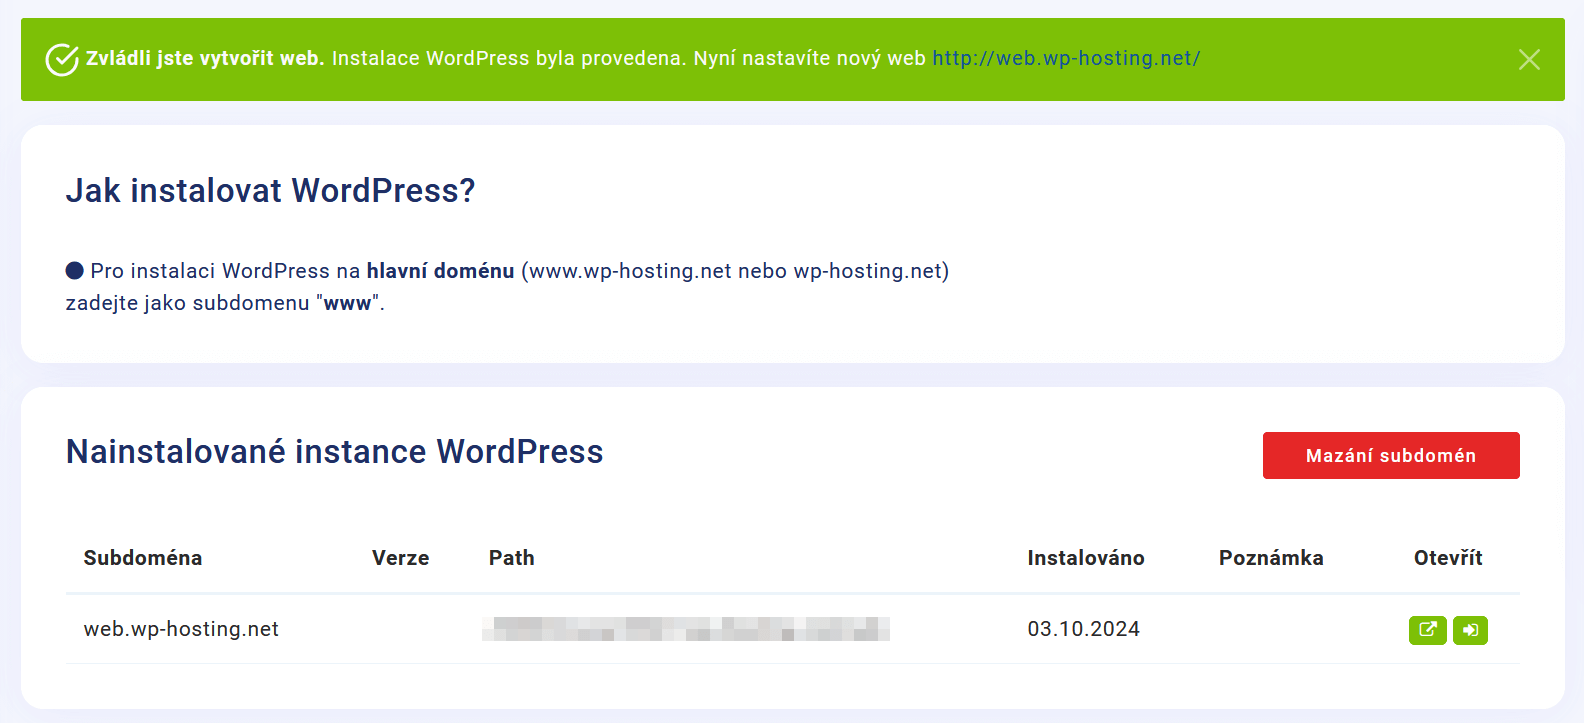
Task: Click the Instalováno column header
Action: pos(1086,558)
